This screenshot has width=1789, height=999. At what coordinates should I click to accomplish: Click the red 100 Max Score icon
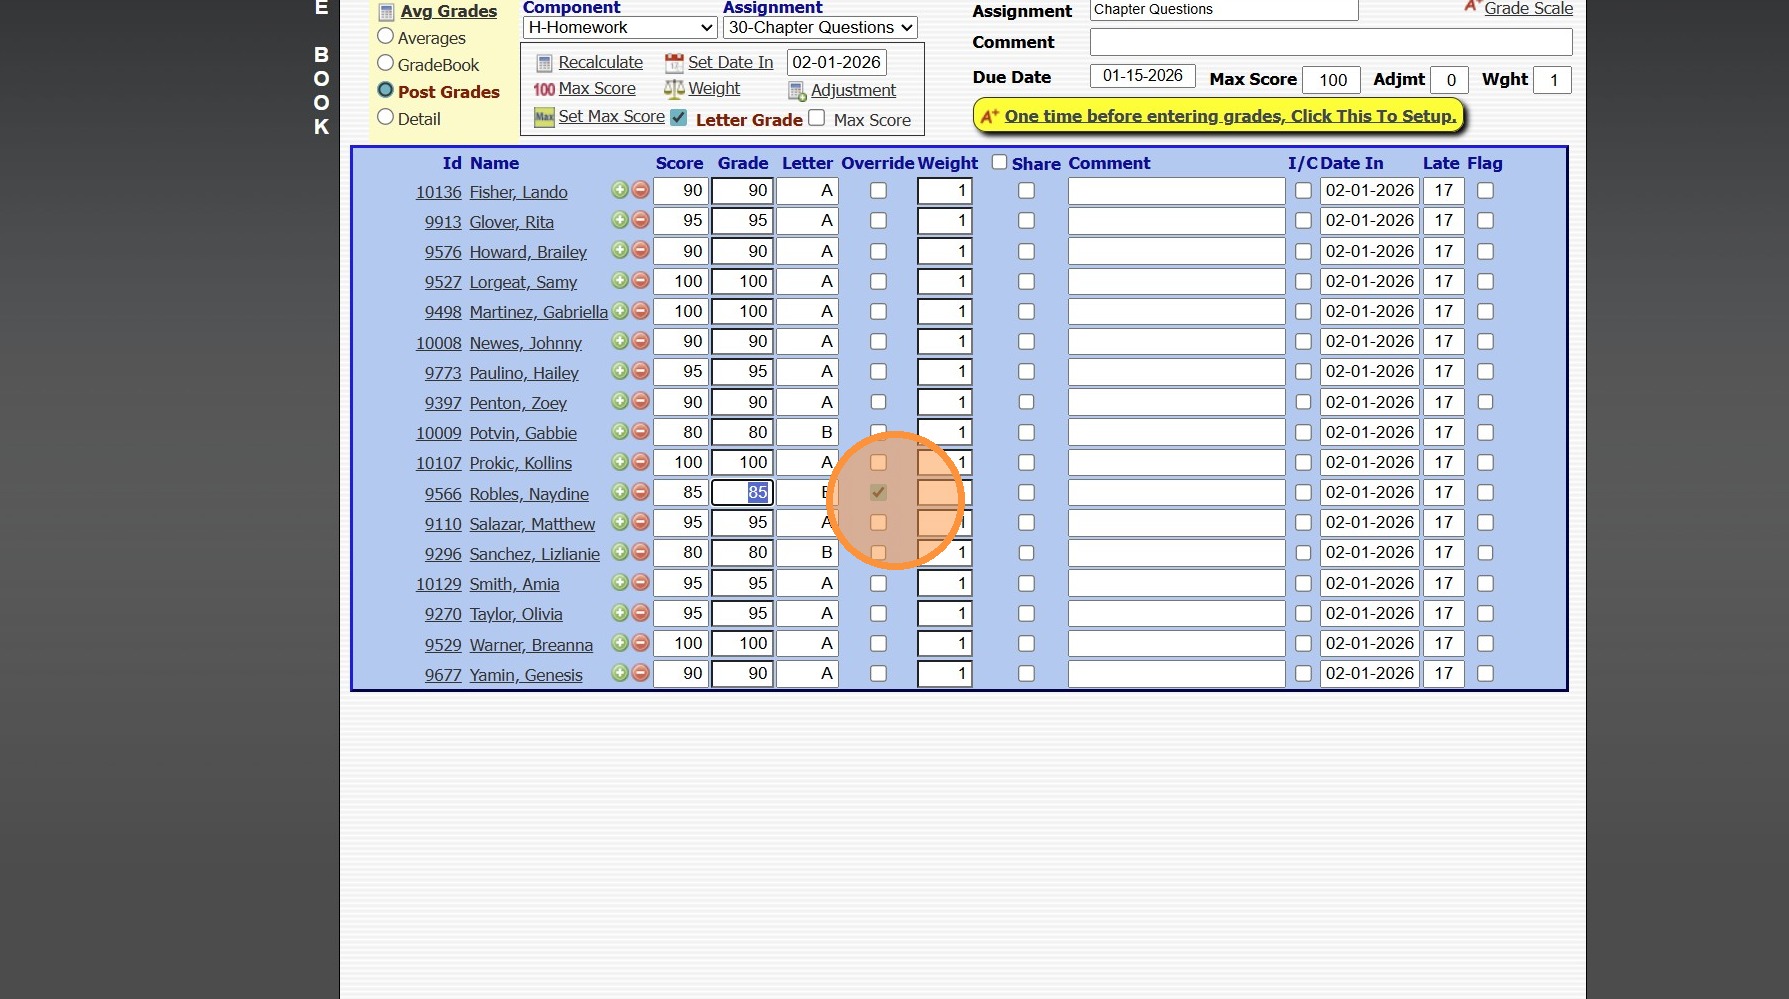[x=544, y=89]
